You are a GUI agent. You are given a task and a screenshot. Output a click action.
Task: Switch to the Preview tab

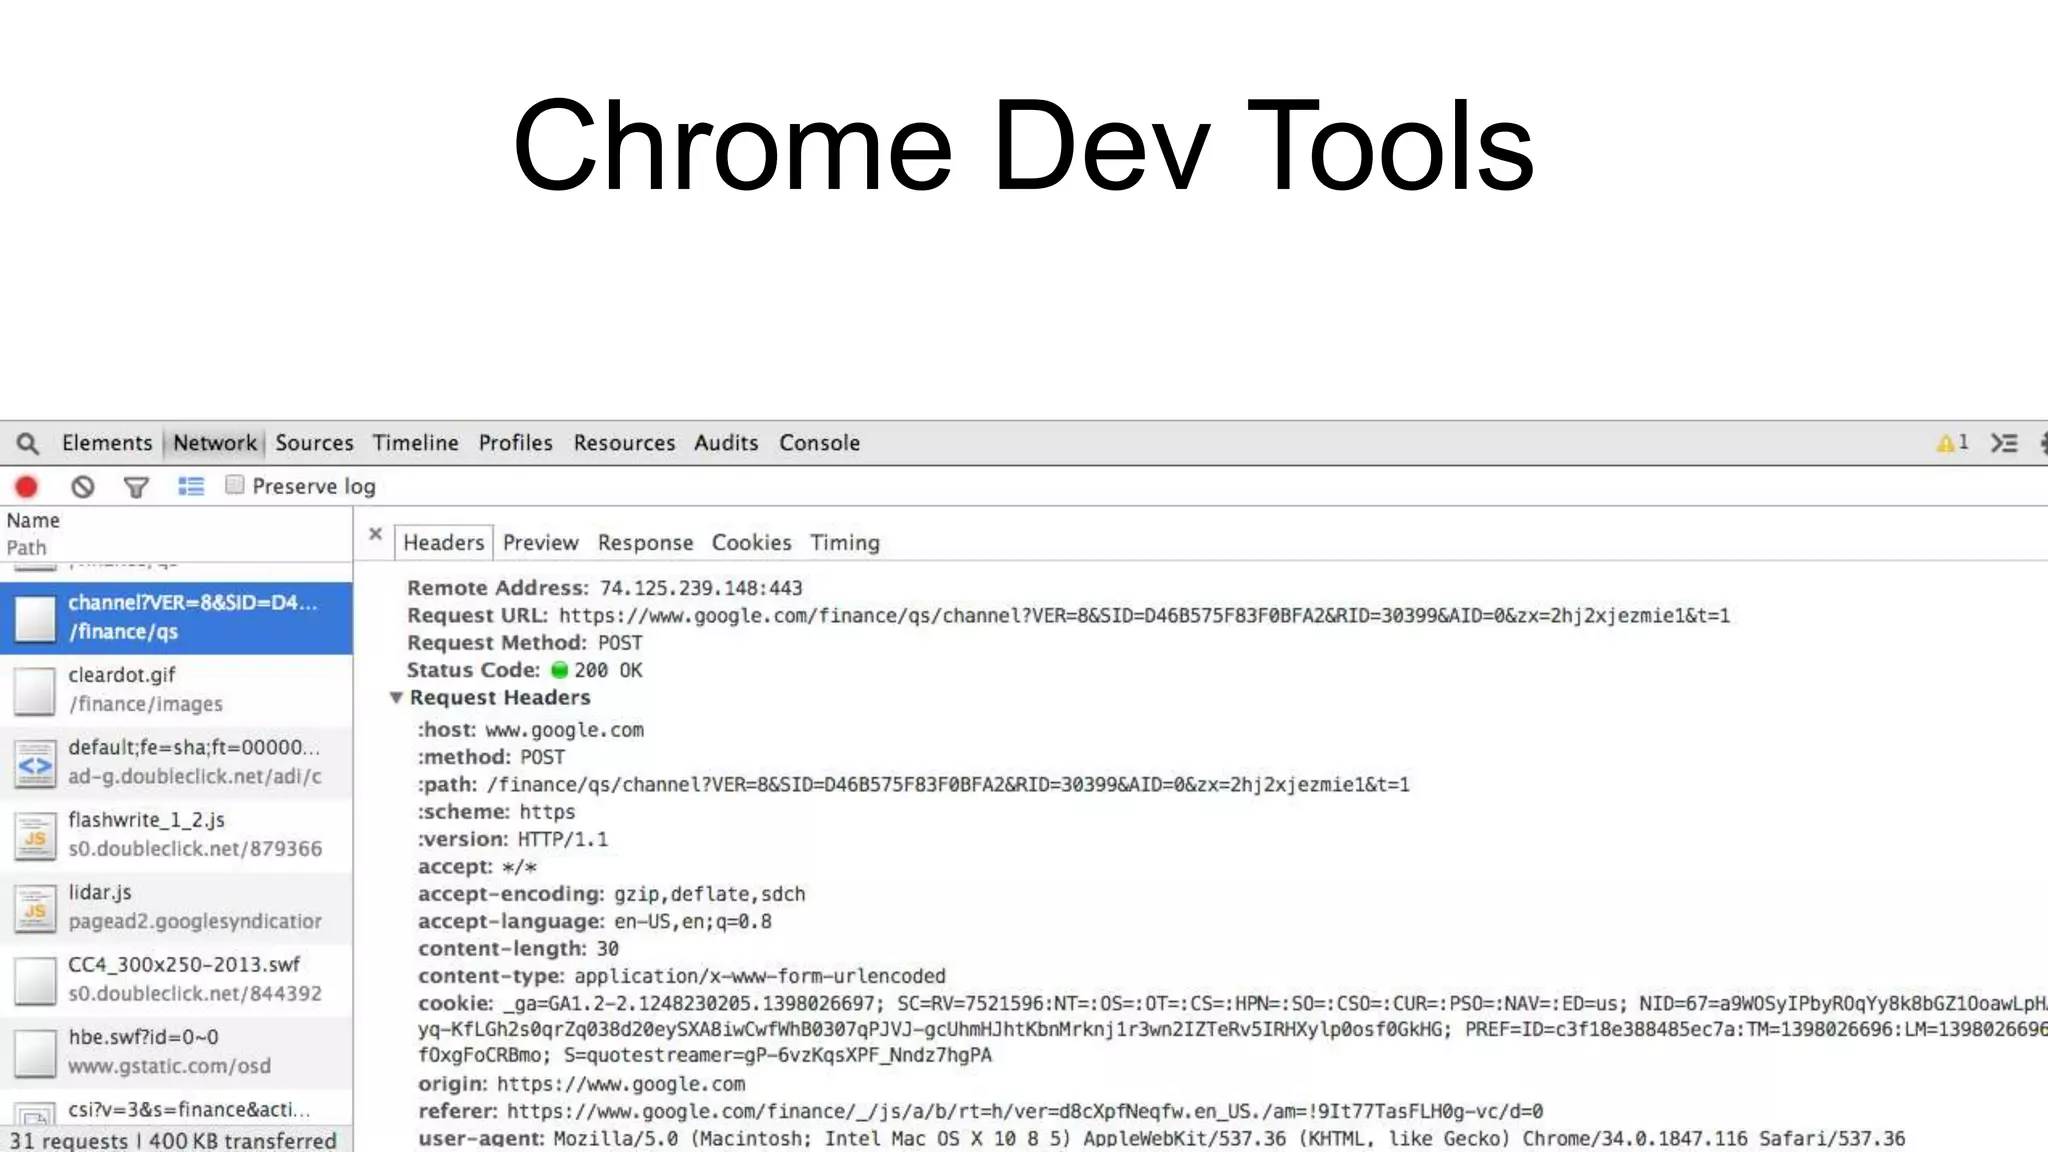[540, 543]
